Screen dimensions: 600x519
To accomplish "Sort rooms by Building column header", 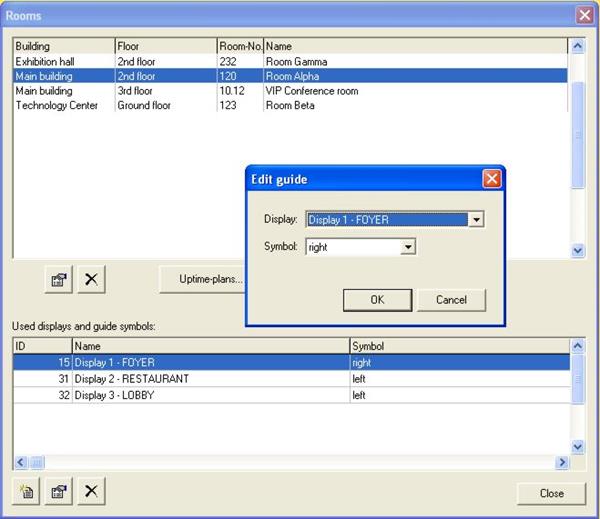I will coord(63,46).
